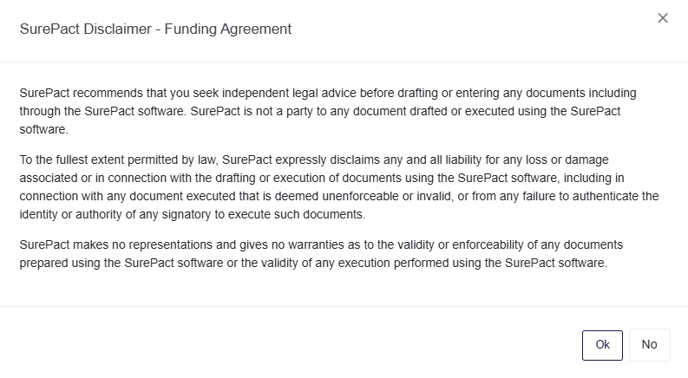Click the words 'Funding Agreement' in the header
This screenshot has height=378, width=688.
click(228, 29)
